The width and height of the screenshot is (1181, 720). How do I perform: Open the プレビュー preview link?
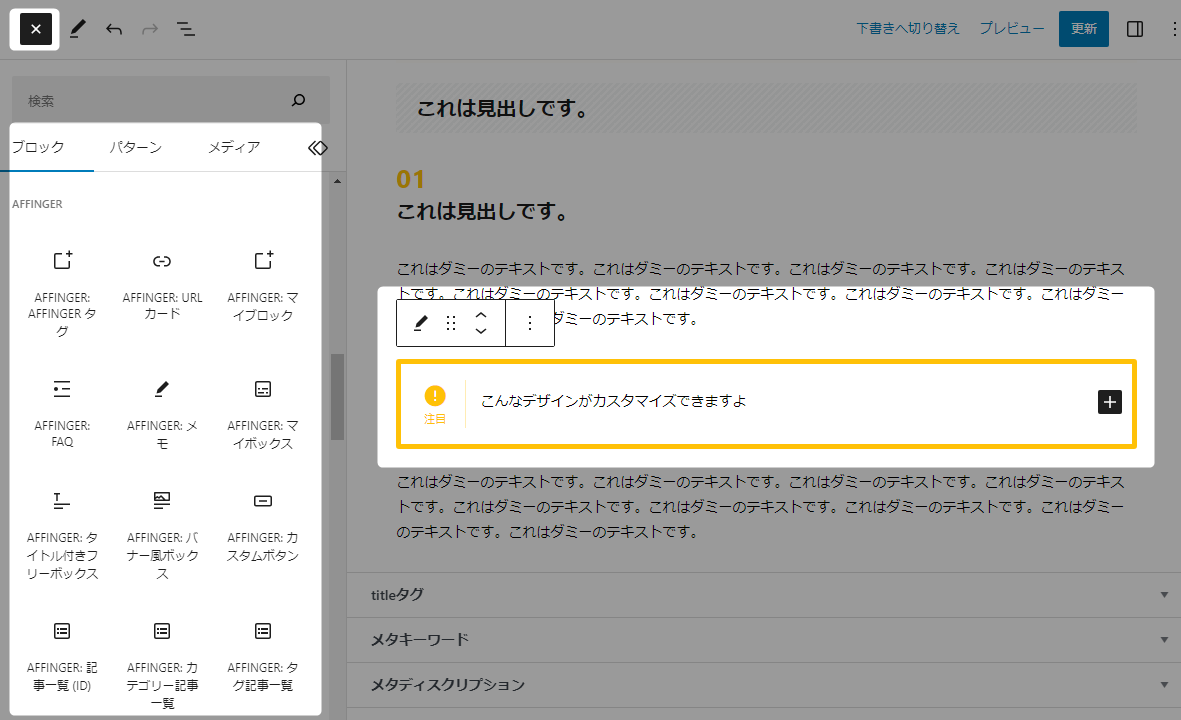coord(1012,29)
